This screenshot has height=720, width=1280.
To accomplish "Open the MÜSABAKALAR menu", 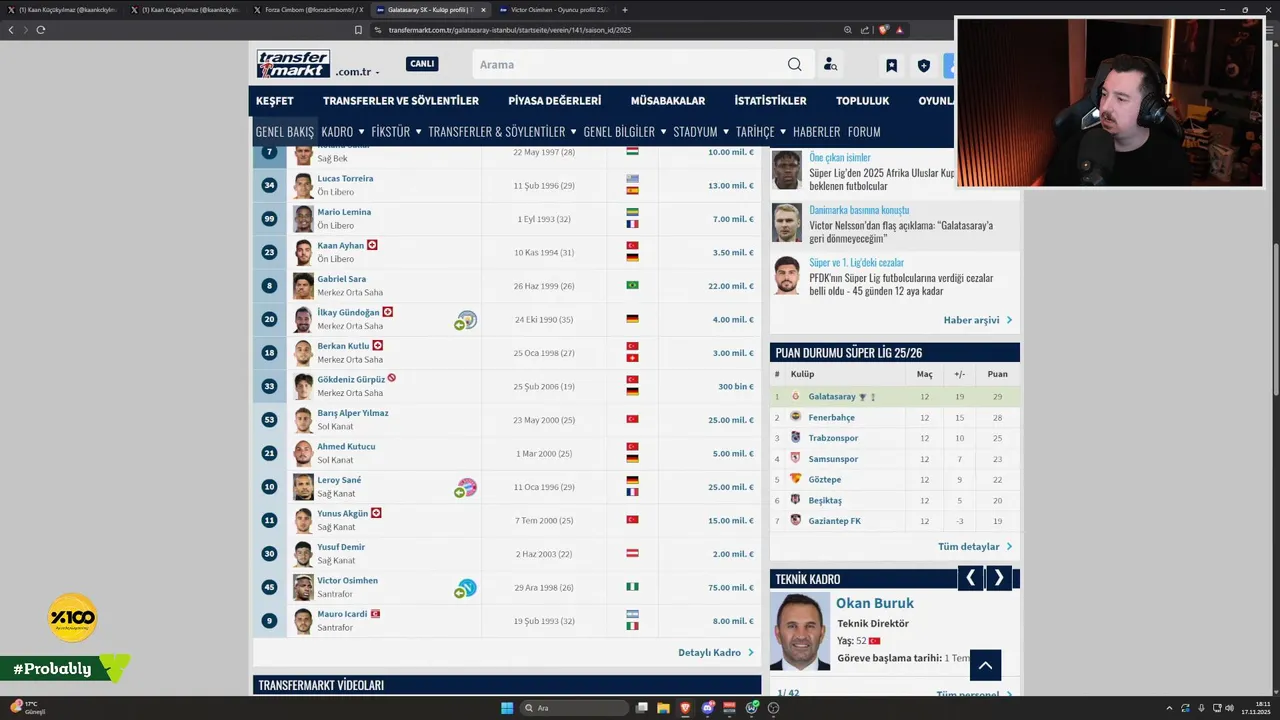I will click(x=667, y=101).
